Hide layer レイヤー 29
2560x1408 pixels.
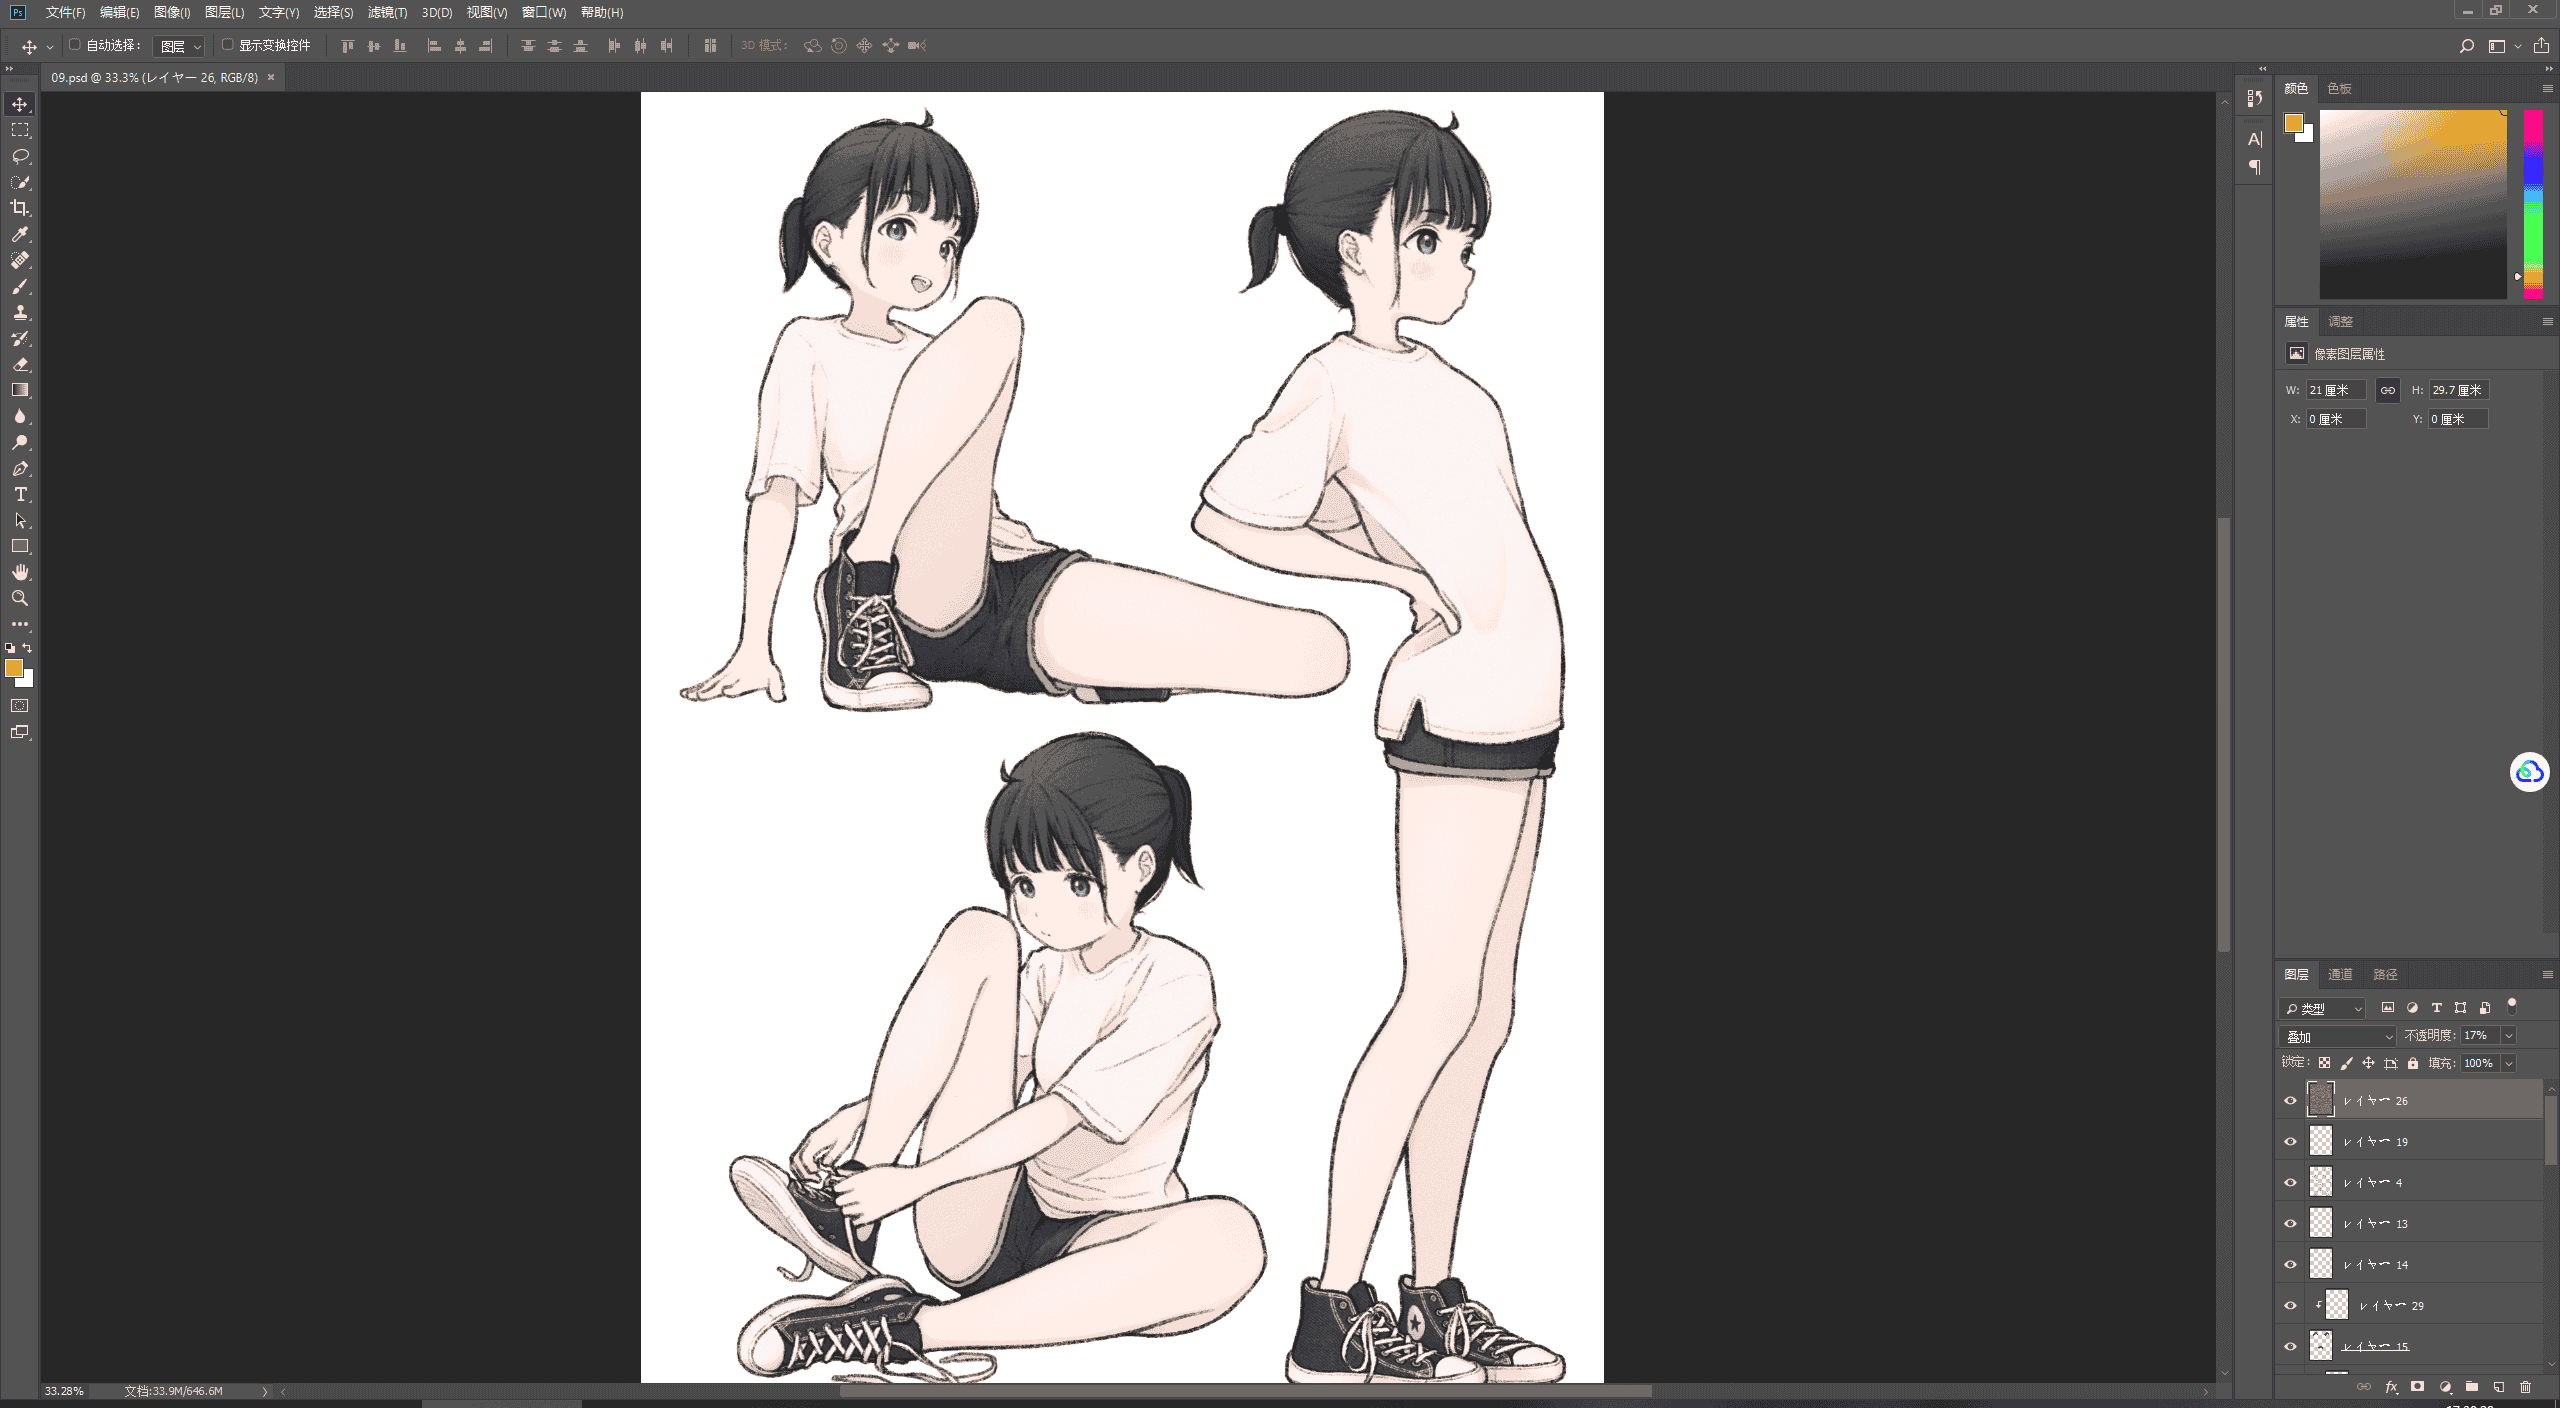[2290, 1305]
